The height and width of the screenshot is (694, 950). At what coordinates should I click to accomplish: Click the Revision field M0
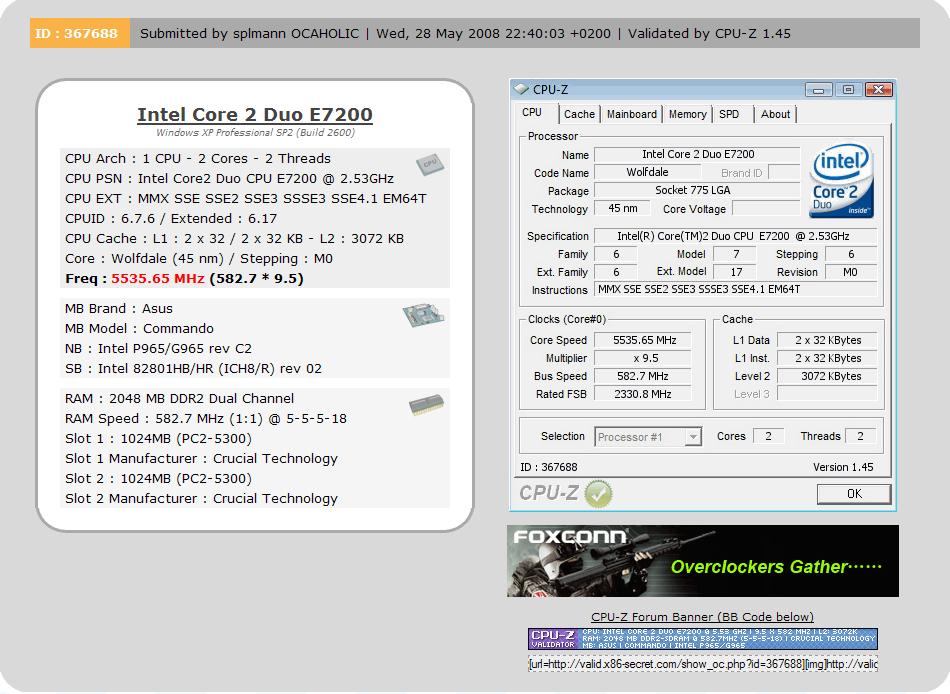coord(851,272)
